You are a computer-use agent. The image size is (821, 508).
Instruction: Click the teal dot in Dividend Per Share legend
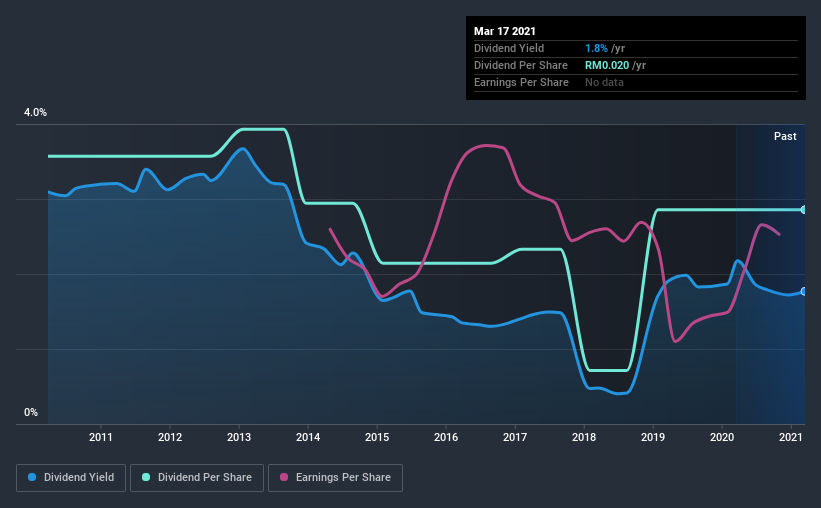tap(146, 477)
